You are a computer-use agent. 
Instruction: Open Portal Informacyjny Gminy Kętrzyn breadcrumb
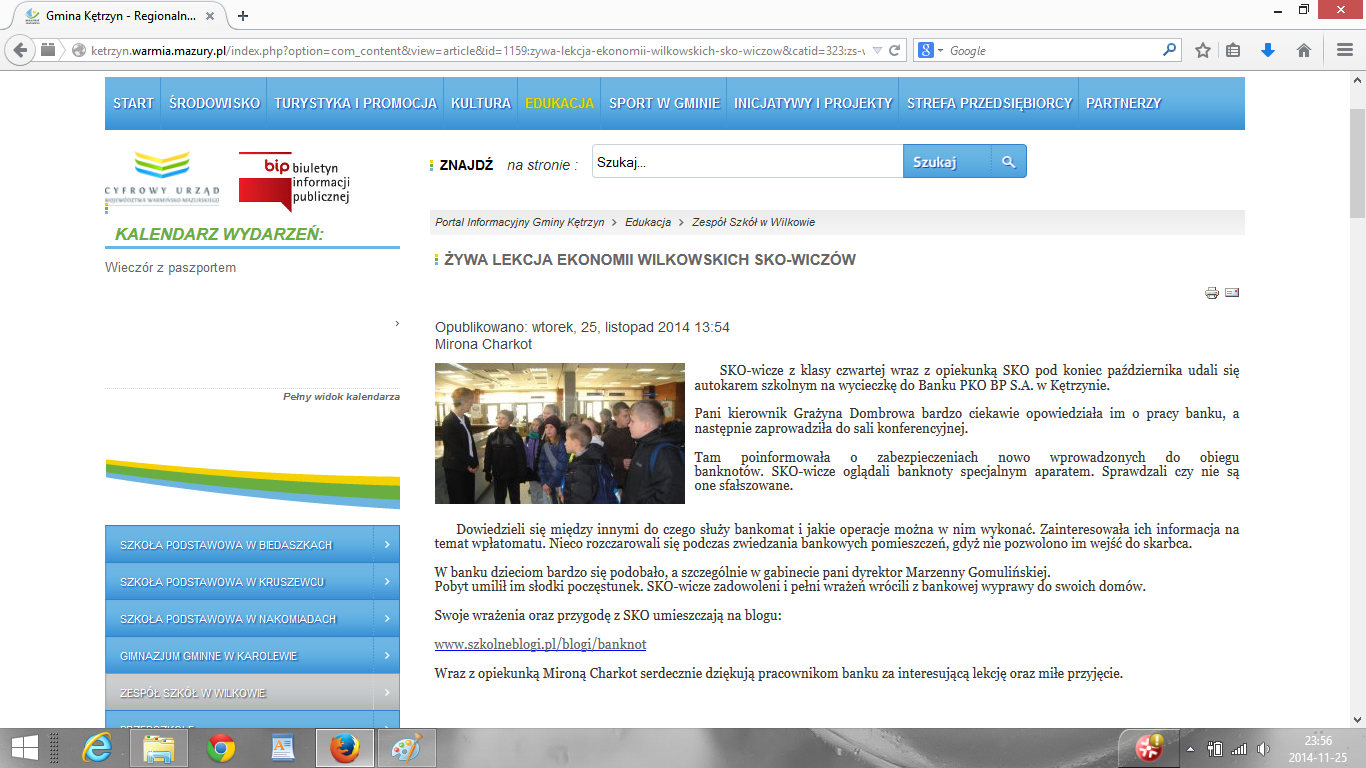coord(519,222)
